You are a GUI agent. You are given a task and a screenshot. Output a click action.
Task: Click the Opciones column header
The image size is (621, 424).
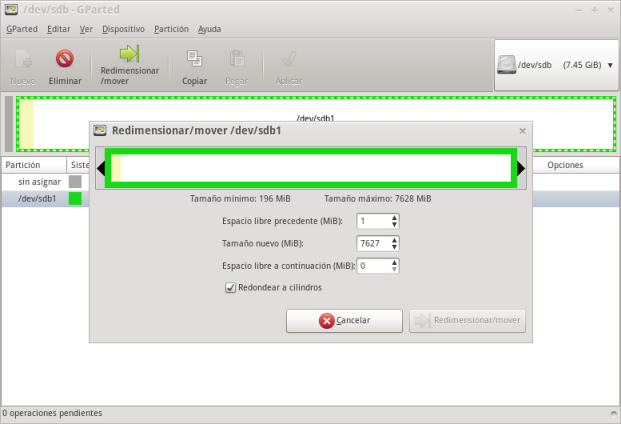click(x=565, y=165)
